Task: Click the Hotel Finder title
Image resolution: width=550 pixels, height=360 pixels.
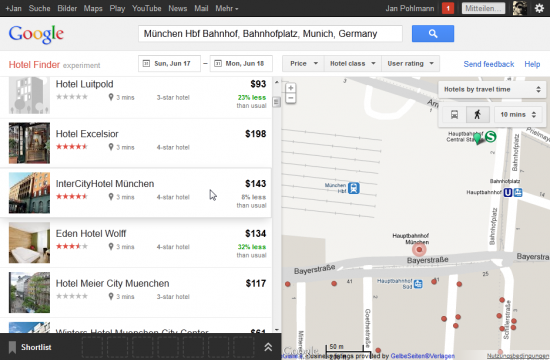Action: click(34, 65)
